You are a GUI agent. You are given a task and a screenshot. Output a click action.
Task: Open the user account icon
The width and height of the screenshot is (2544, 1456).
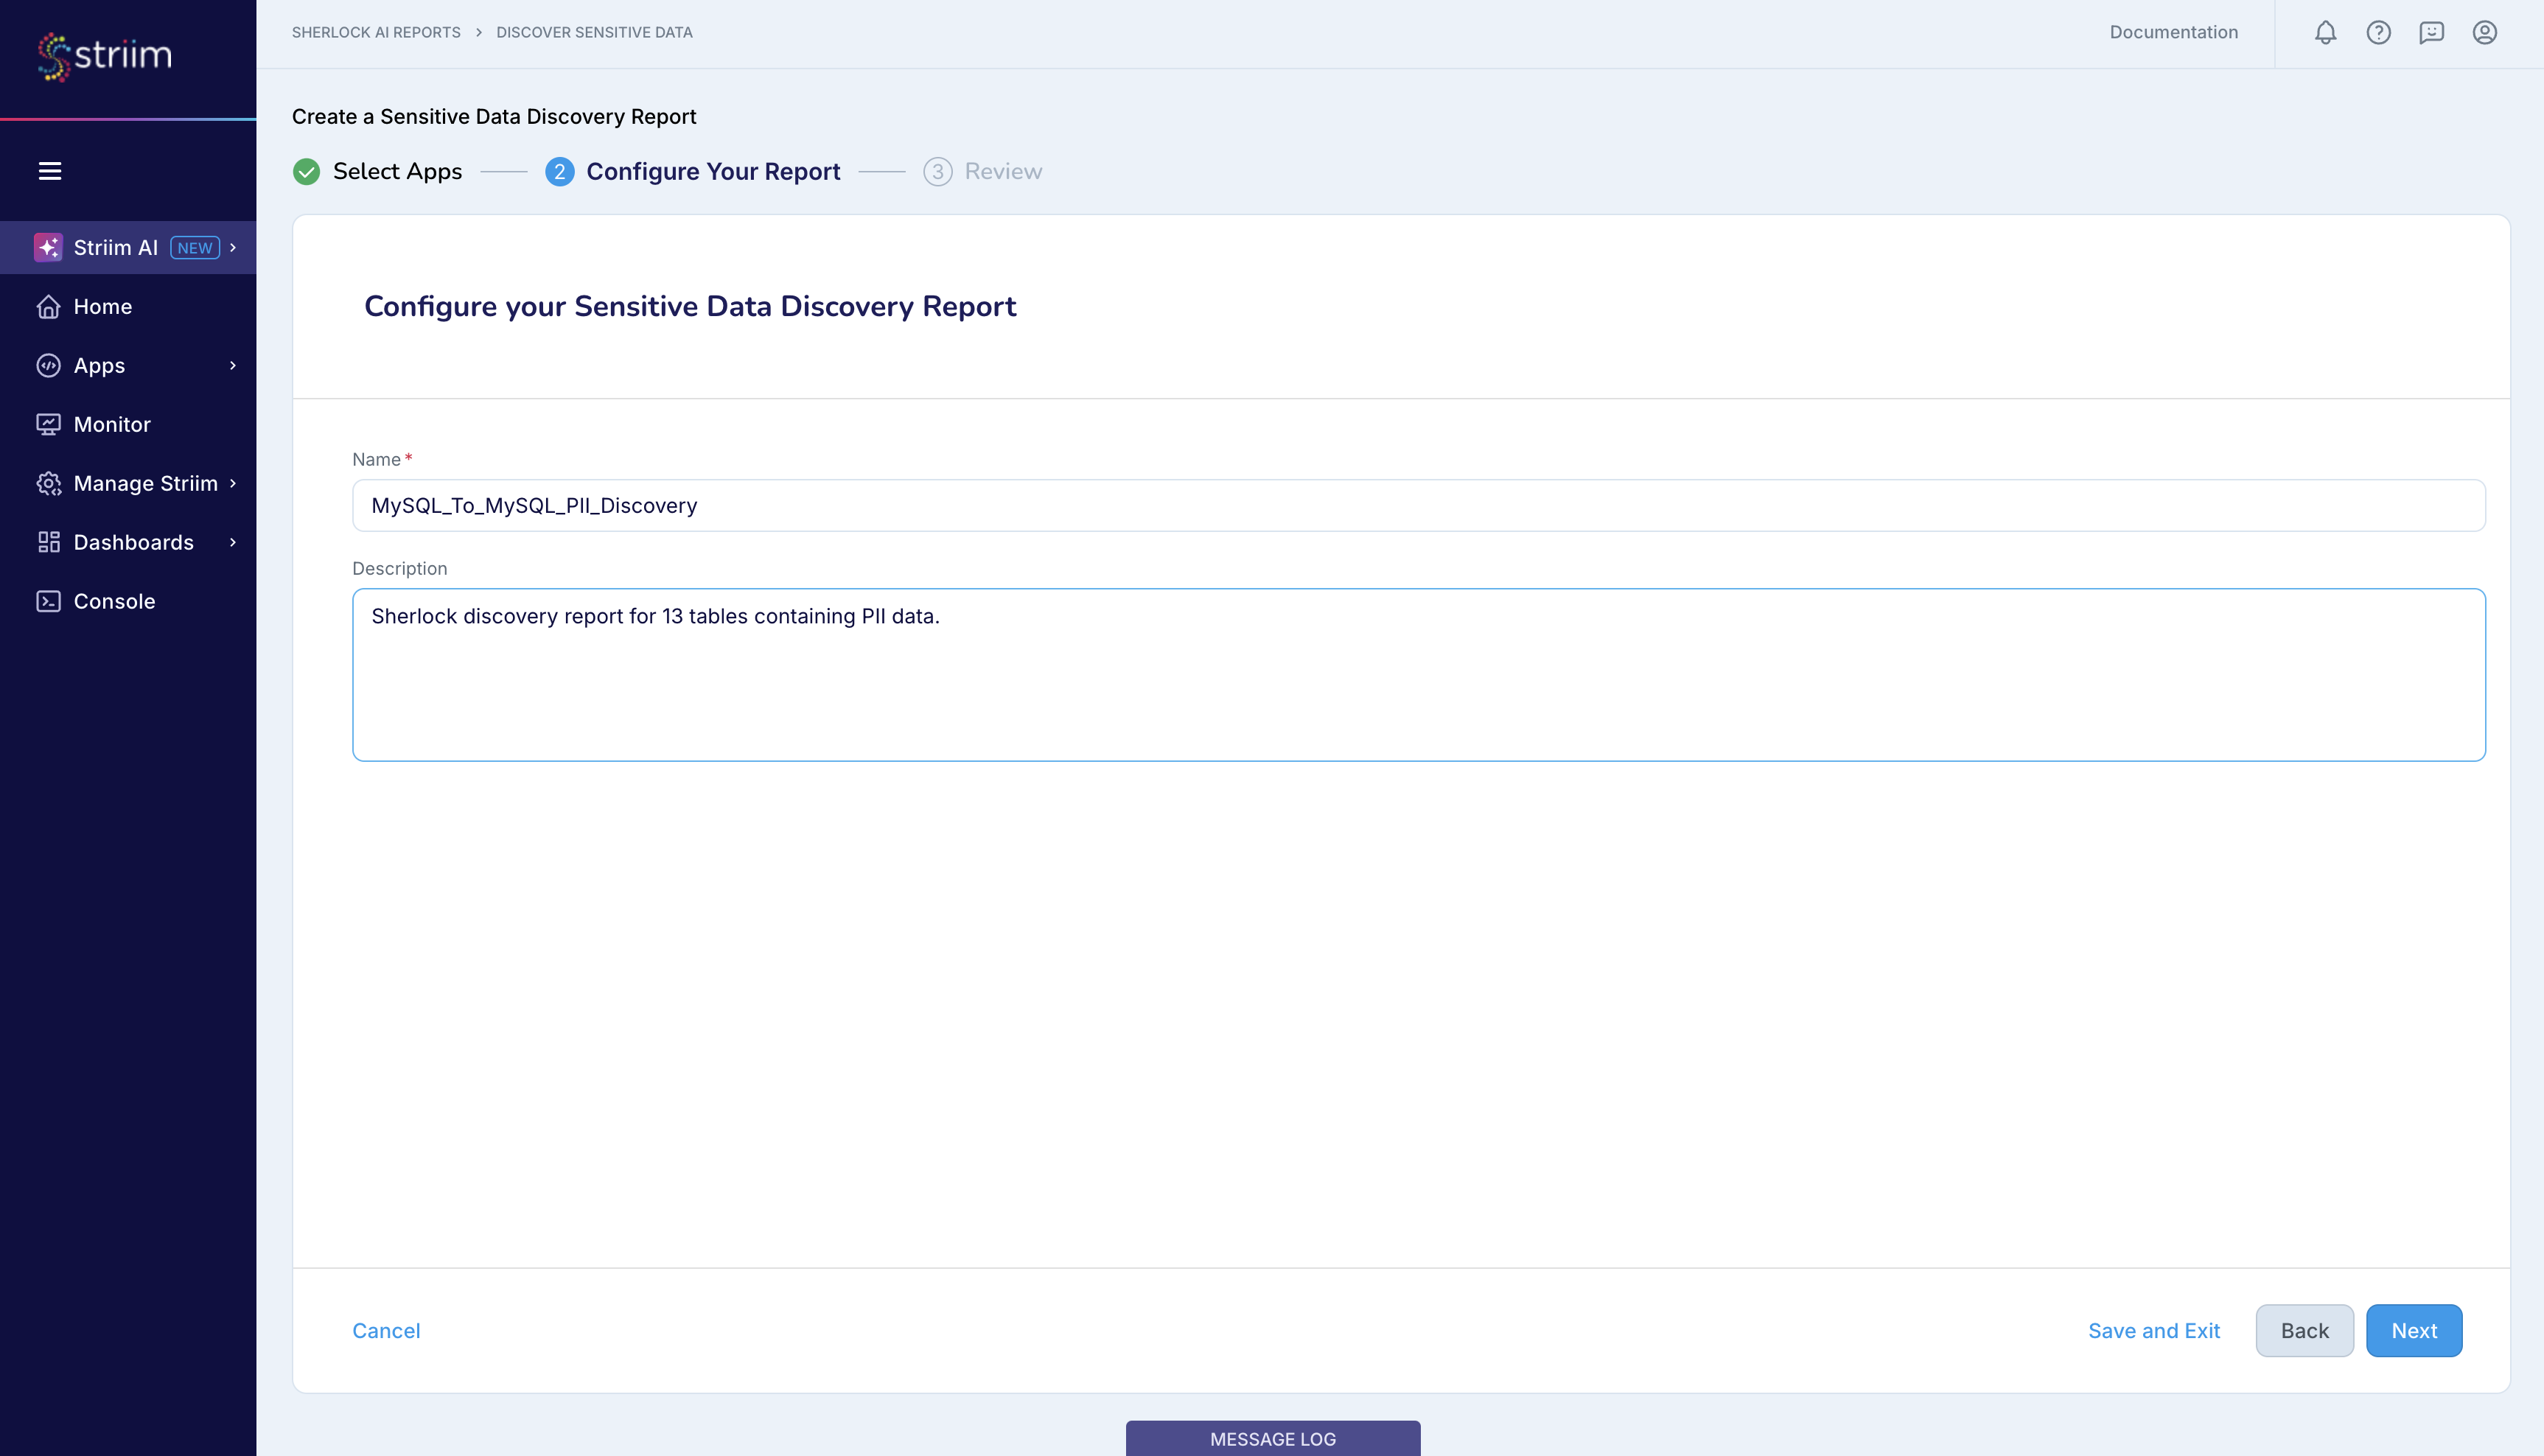click(2486, 31)
